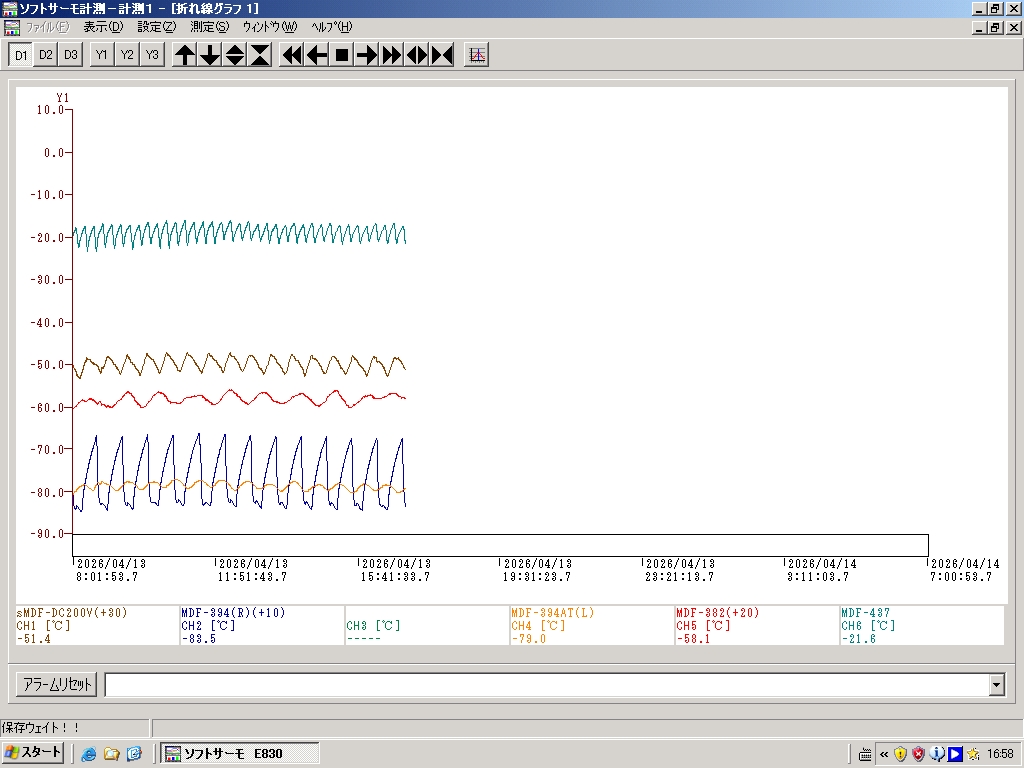Image resolution: width=1024 pixels, height=768 pixels.
Task: Jump to start with double-left arrow icon
Action: click(292, 55)
